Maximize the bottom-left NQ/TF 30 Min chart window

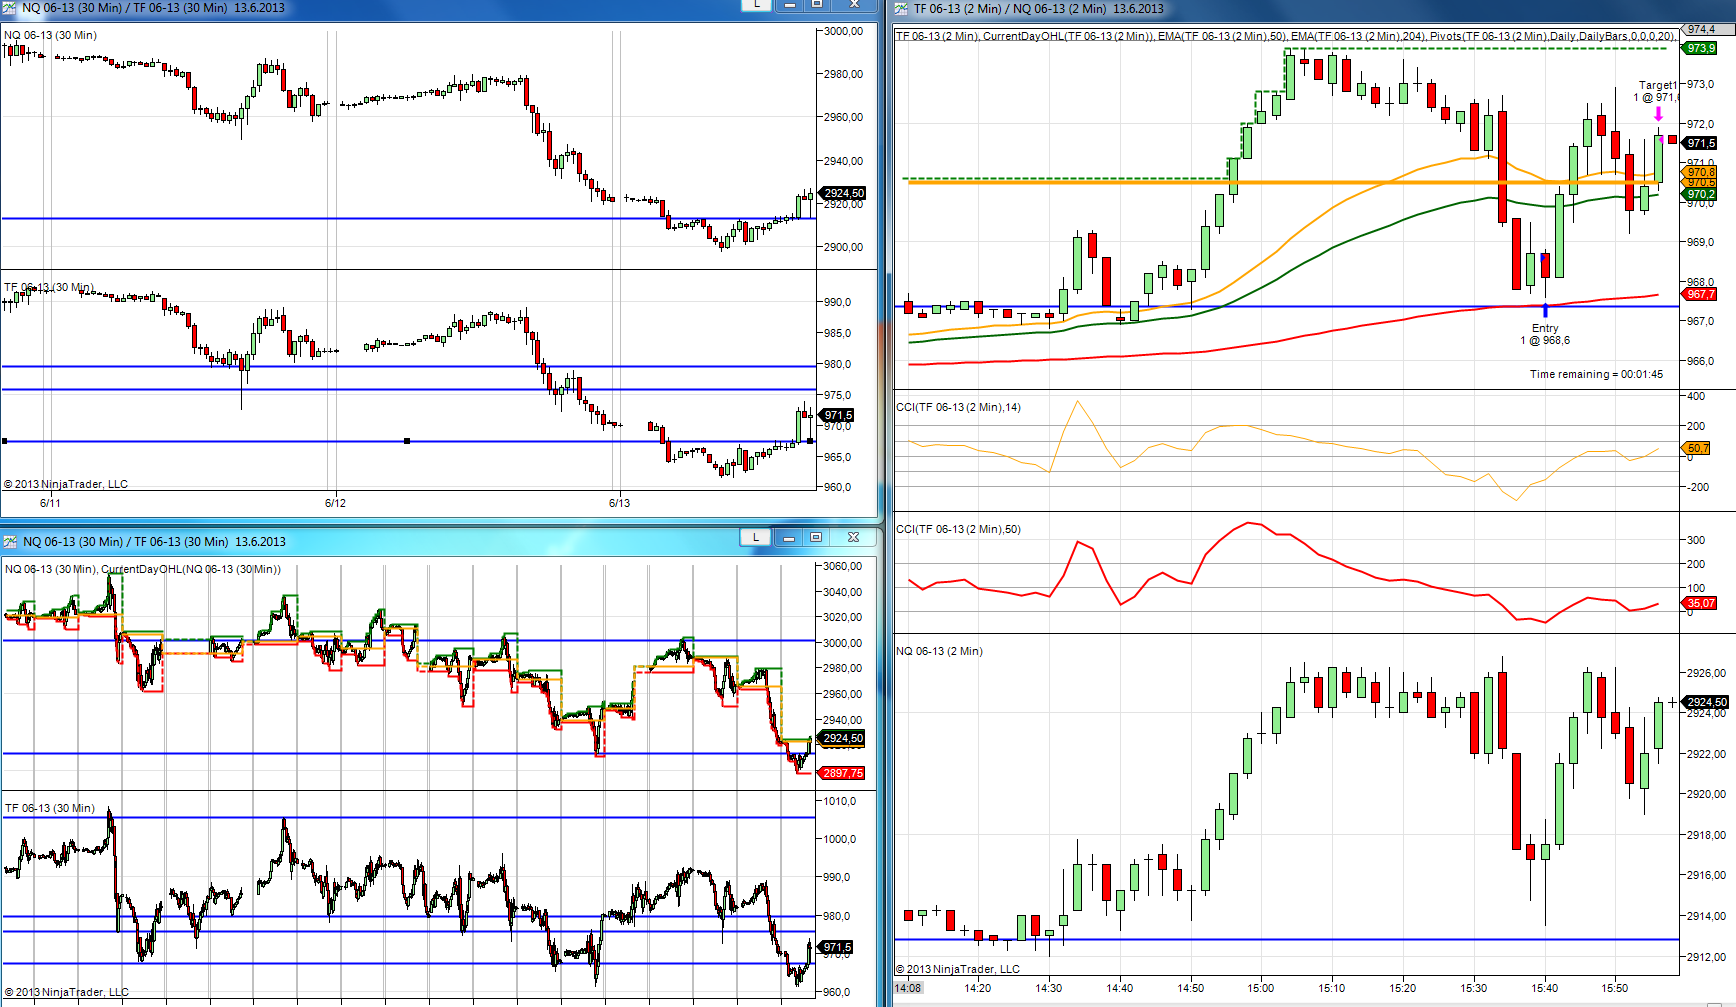816,537
